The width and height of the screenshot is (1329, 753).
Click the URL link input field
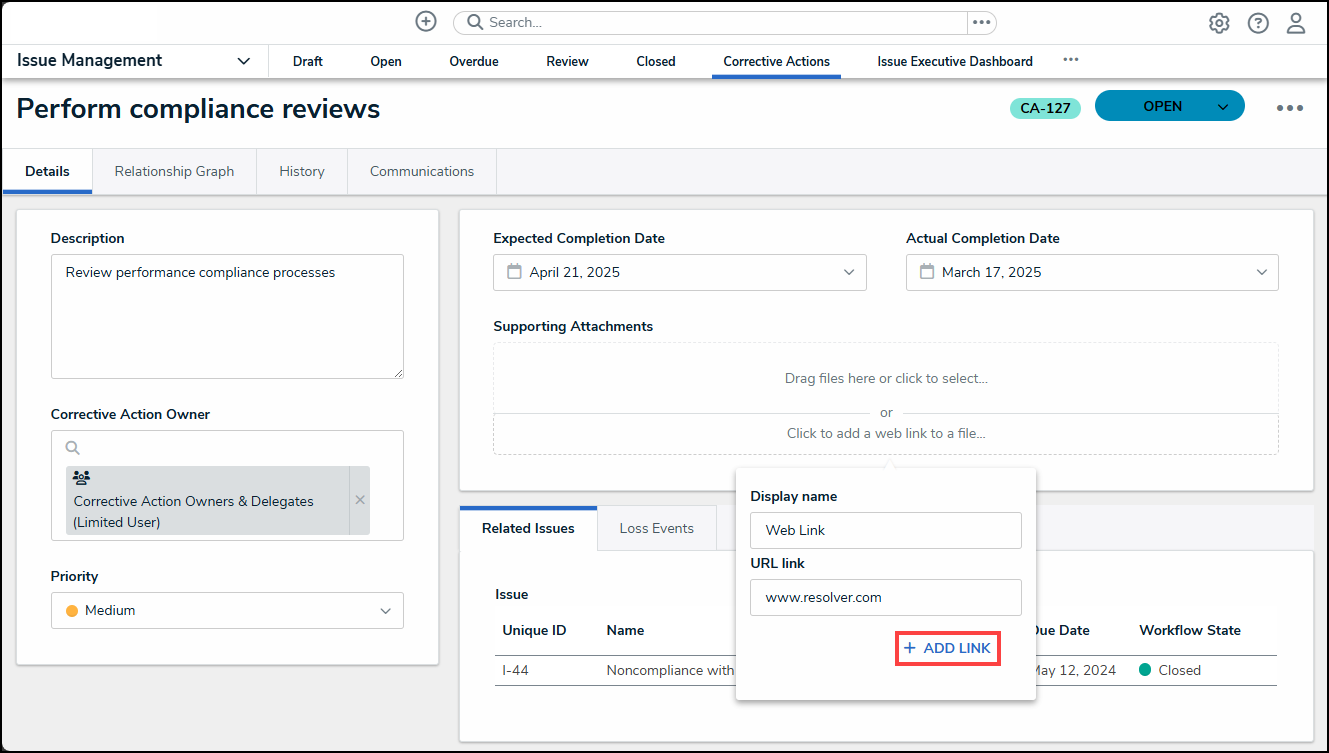885,597
